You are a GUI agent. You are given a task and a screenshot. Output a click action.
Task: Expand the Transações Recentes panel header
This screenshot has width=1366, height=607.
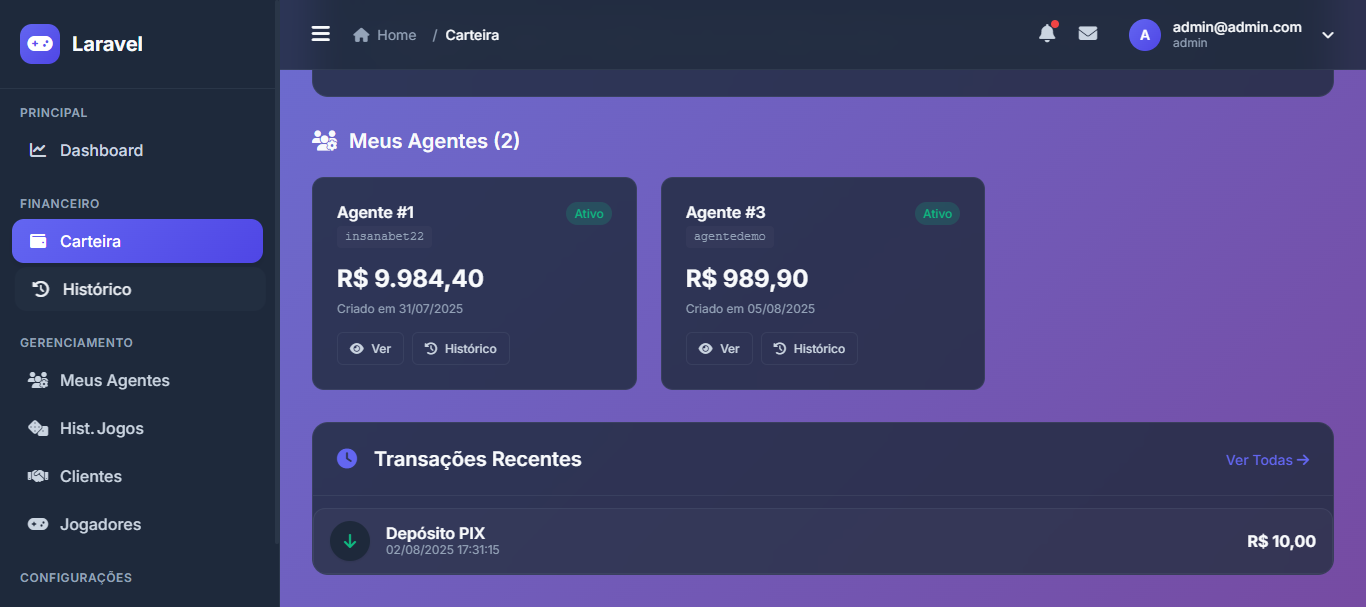click(x=477, y=459)
